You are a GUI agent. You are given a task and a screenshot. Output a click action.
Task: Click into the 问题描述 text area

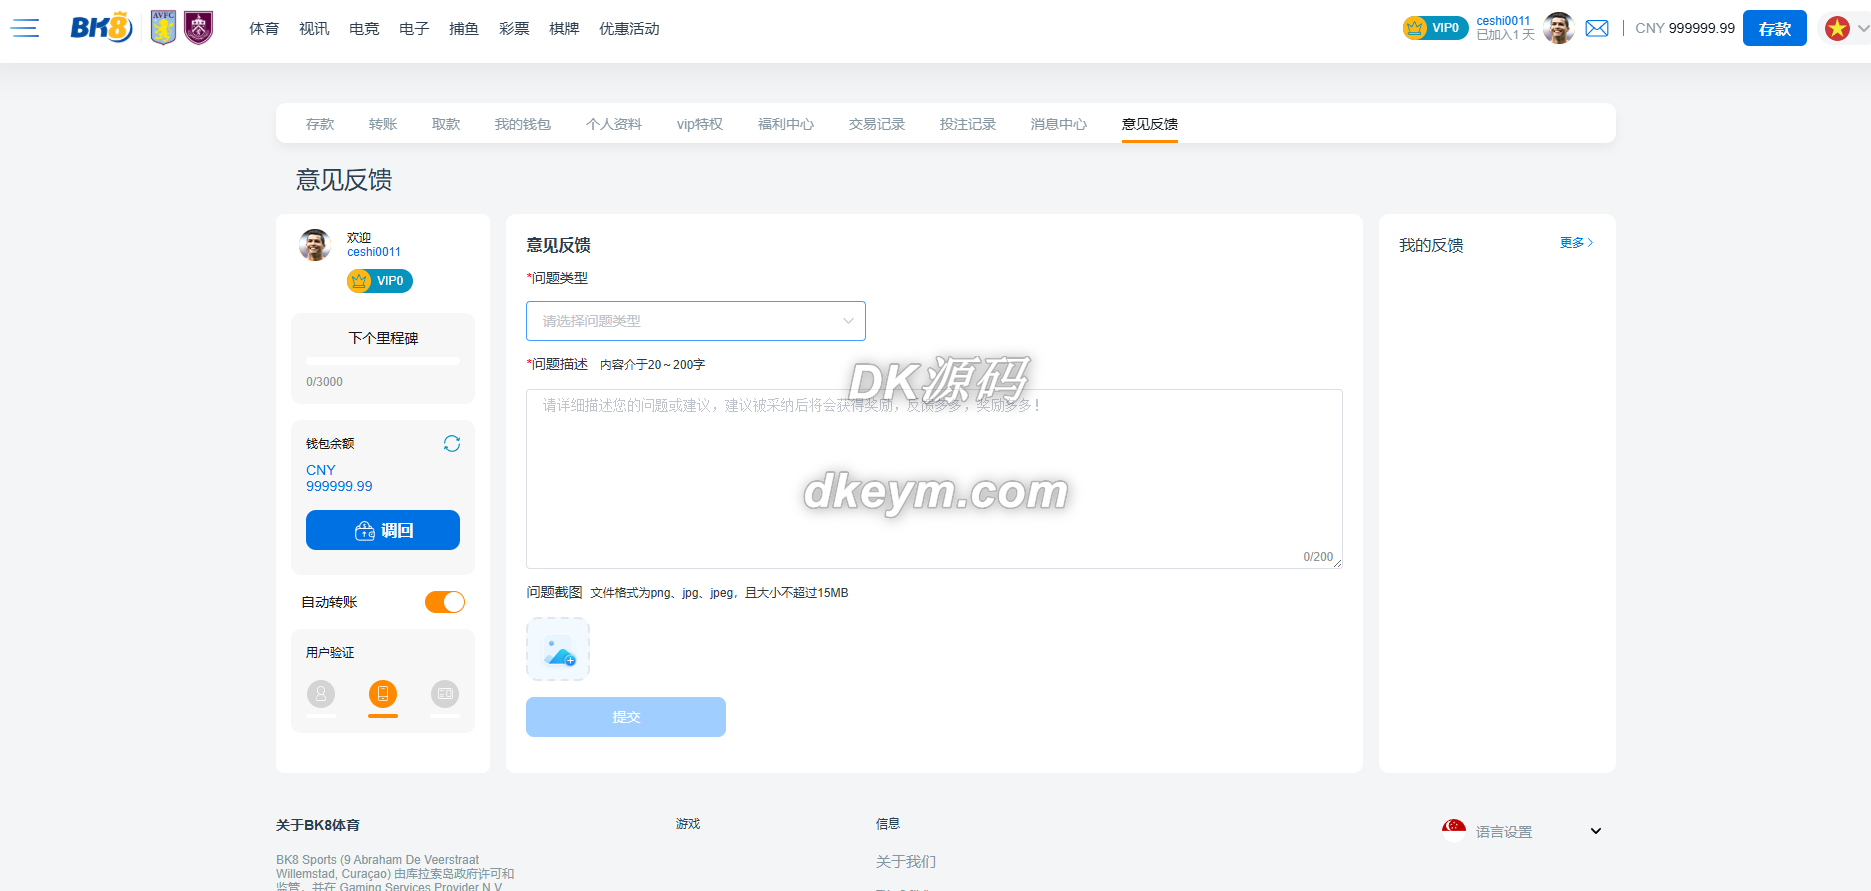coord(933,478)
